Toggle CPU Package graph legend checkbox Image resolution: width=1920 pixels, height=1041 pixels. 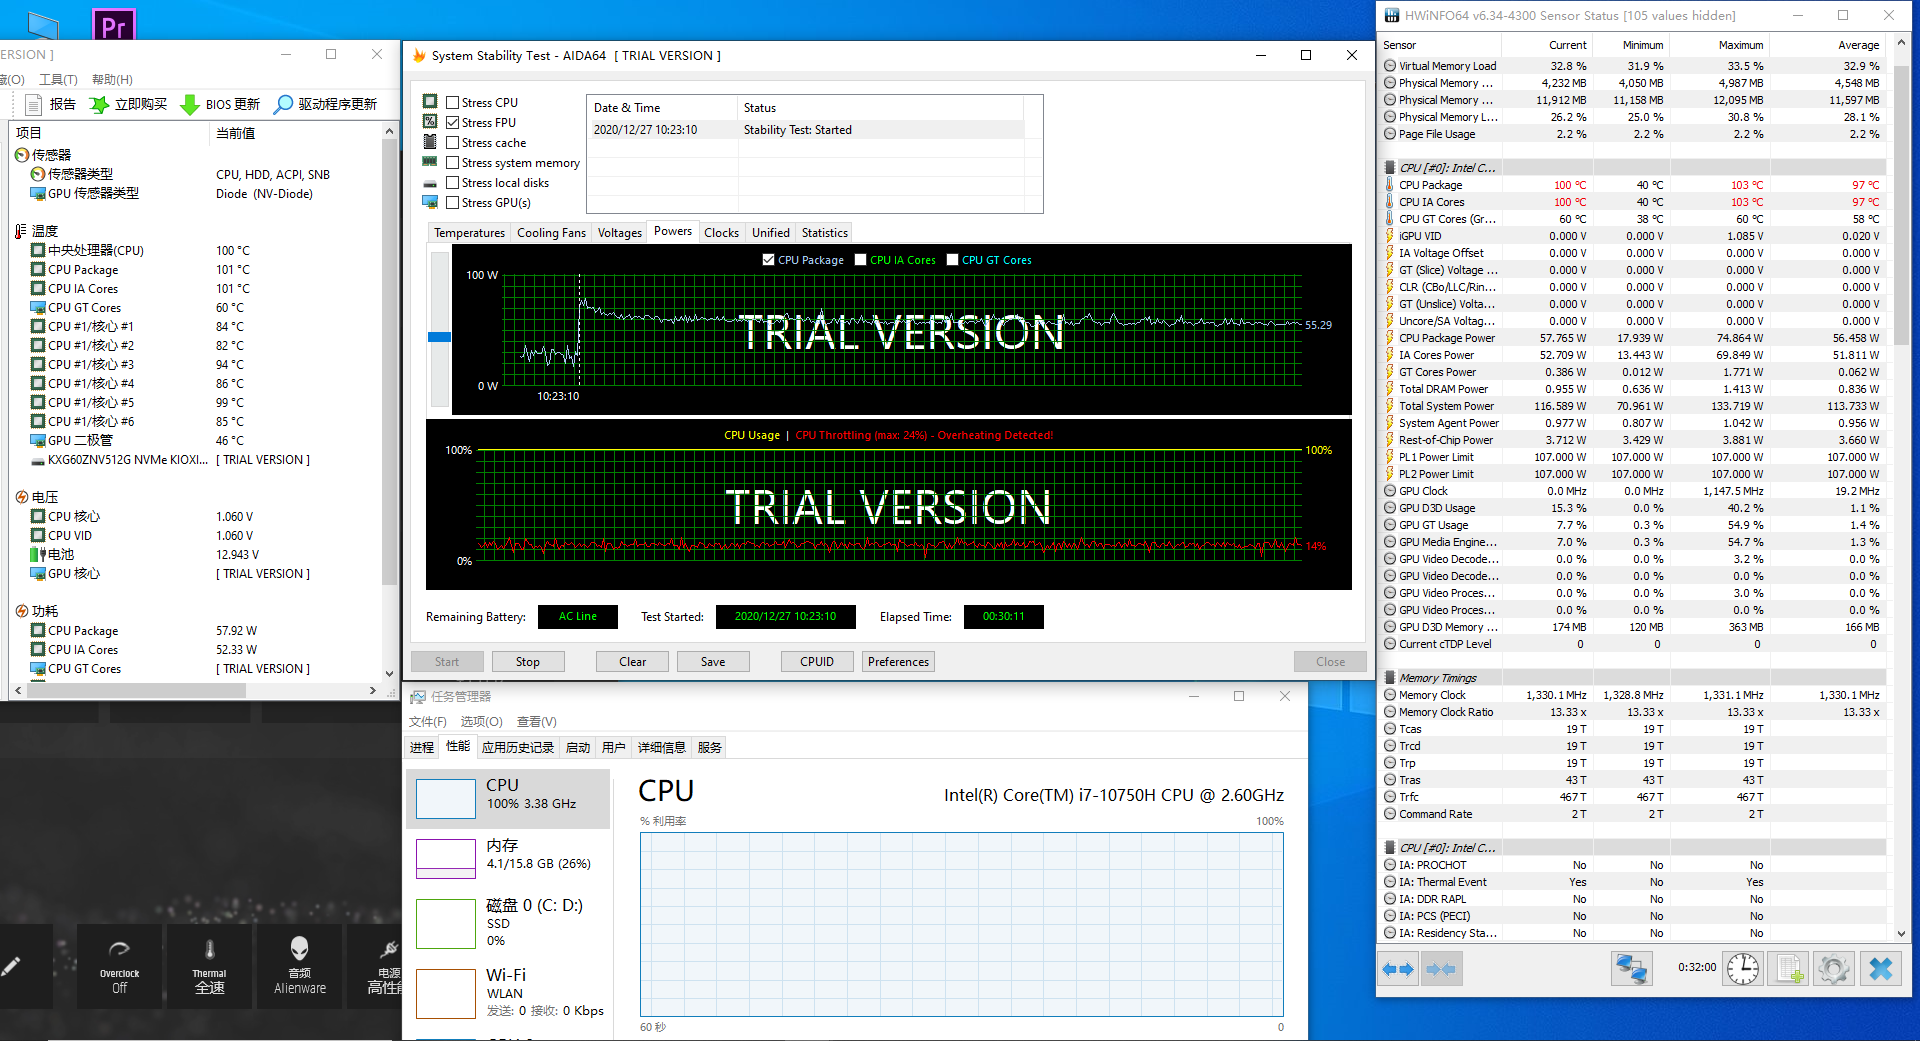click(x=768, y=260)
